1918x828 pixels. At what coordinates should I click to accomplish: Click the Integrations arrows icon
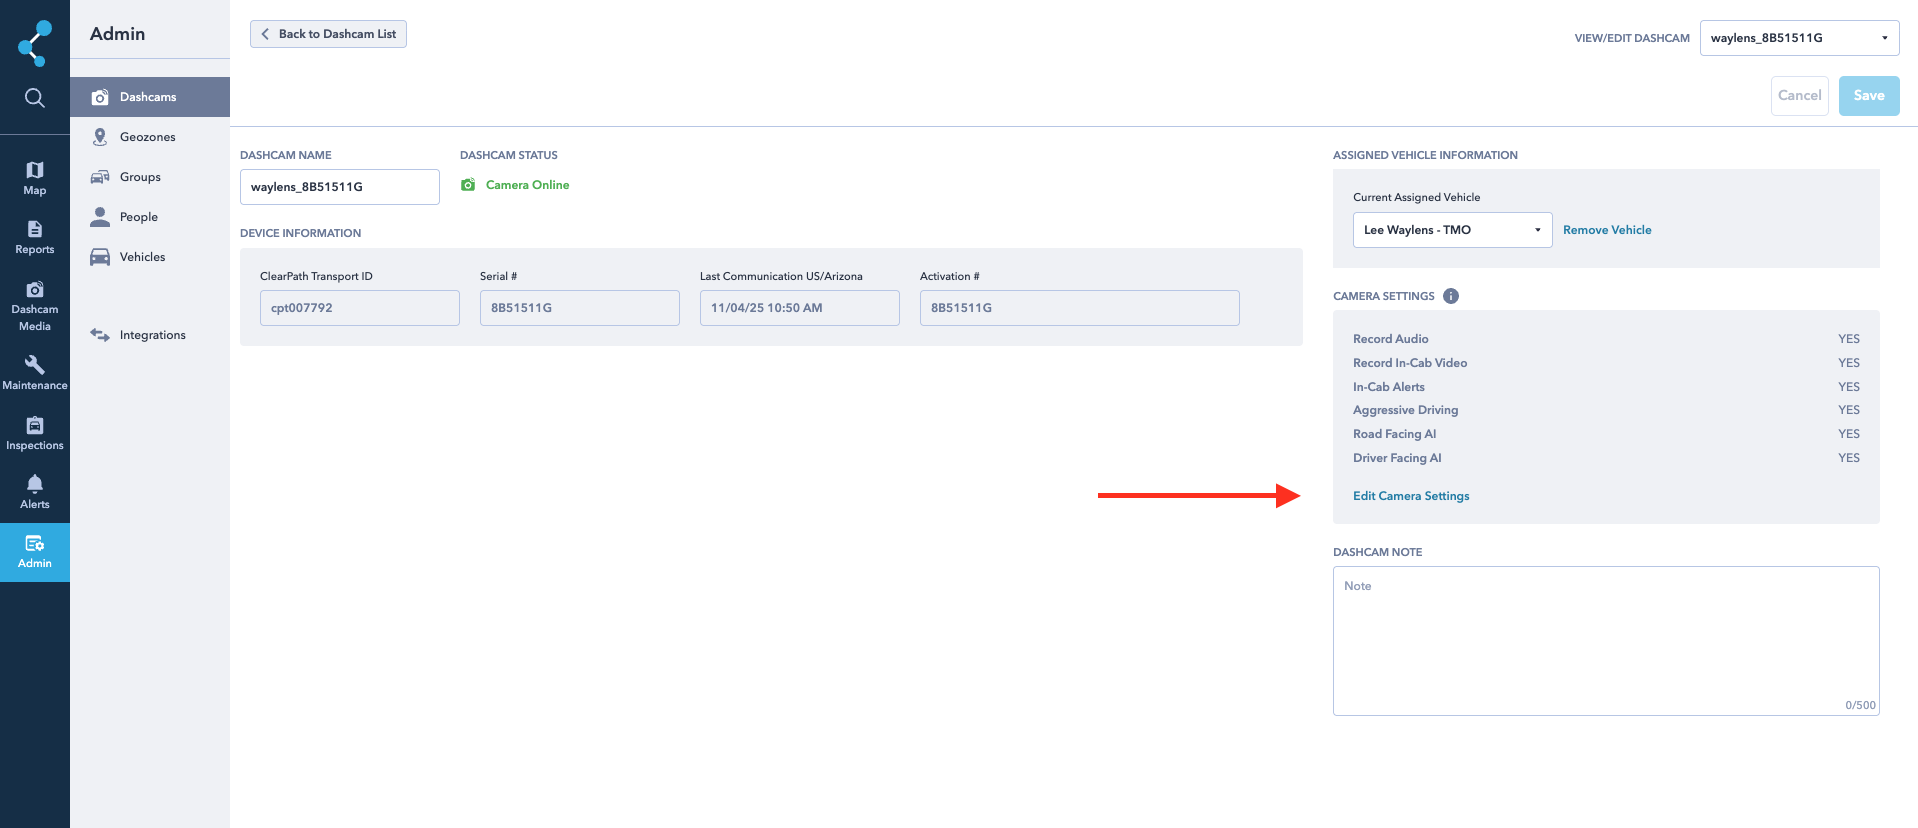pos(100,335)
